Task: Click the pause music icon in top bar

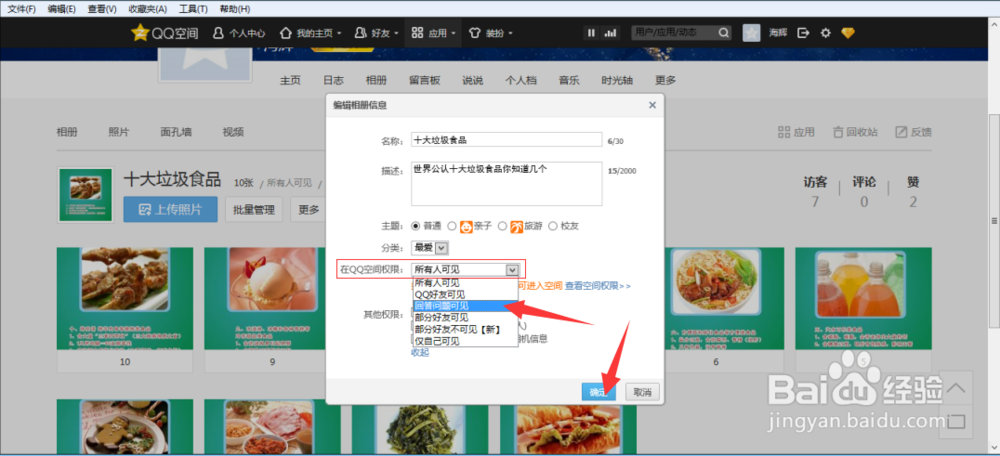Action: click(591, 33)
